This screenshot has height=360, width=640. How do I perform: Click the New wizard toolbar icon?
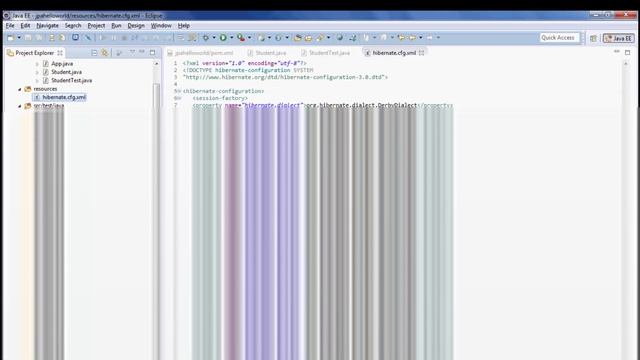(x=11, y=38)
